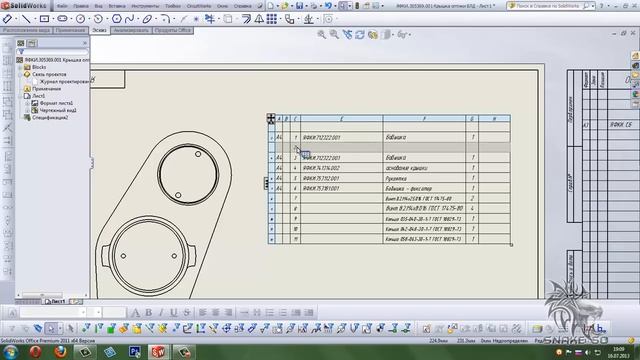The height and width of the screenshot is (360, 640).
Task: Click the green cube icon in bottom toolbar
Action: coord(111,328)
